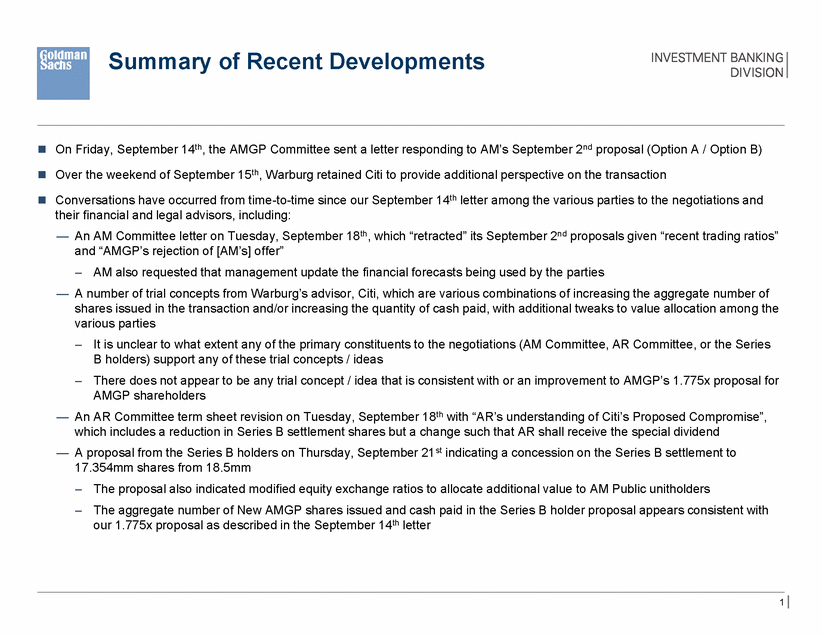Click the page number 1 in footer
Viewport: 822px width, 635px height.
(777, 603)
